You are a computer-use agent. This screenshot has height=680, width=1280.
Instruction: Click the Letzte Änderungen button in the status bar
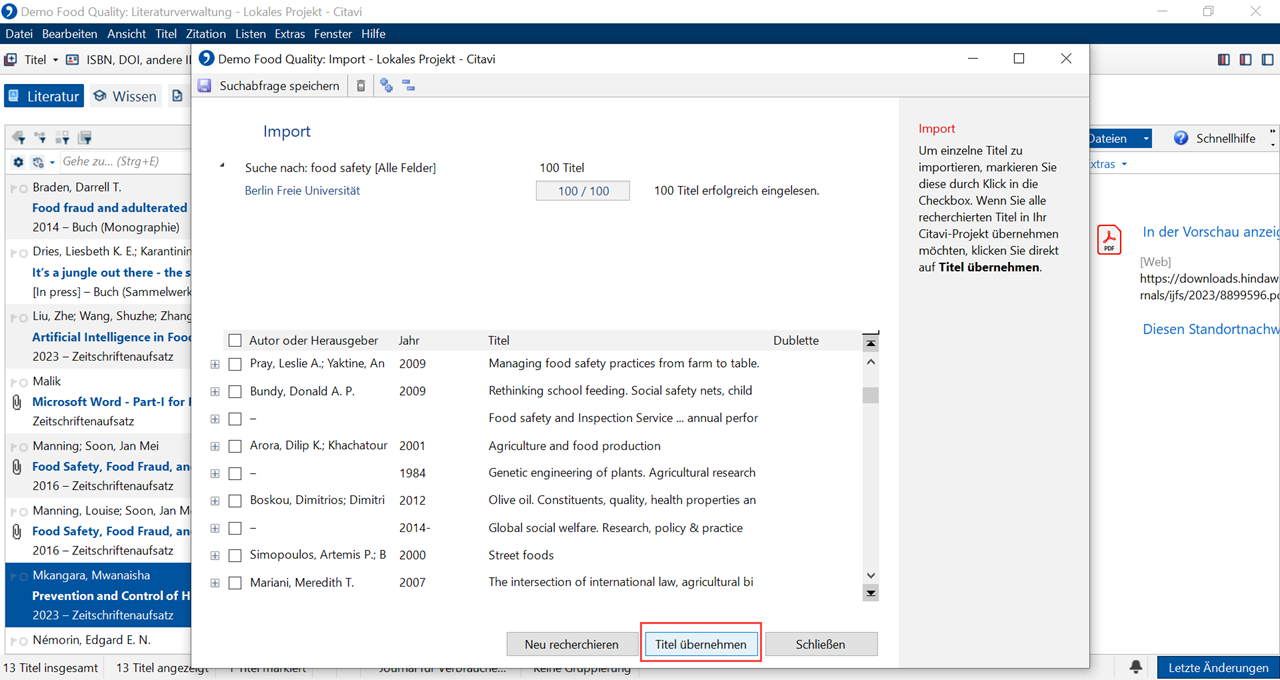(x=1218, y=668)
